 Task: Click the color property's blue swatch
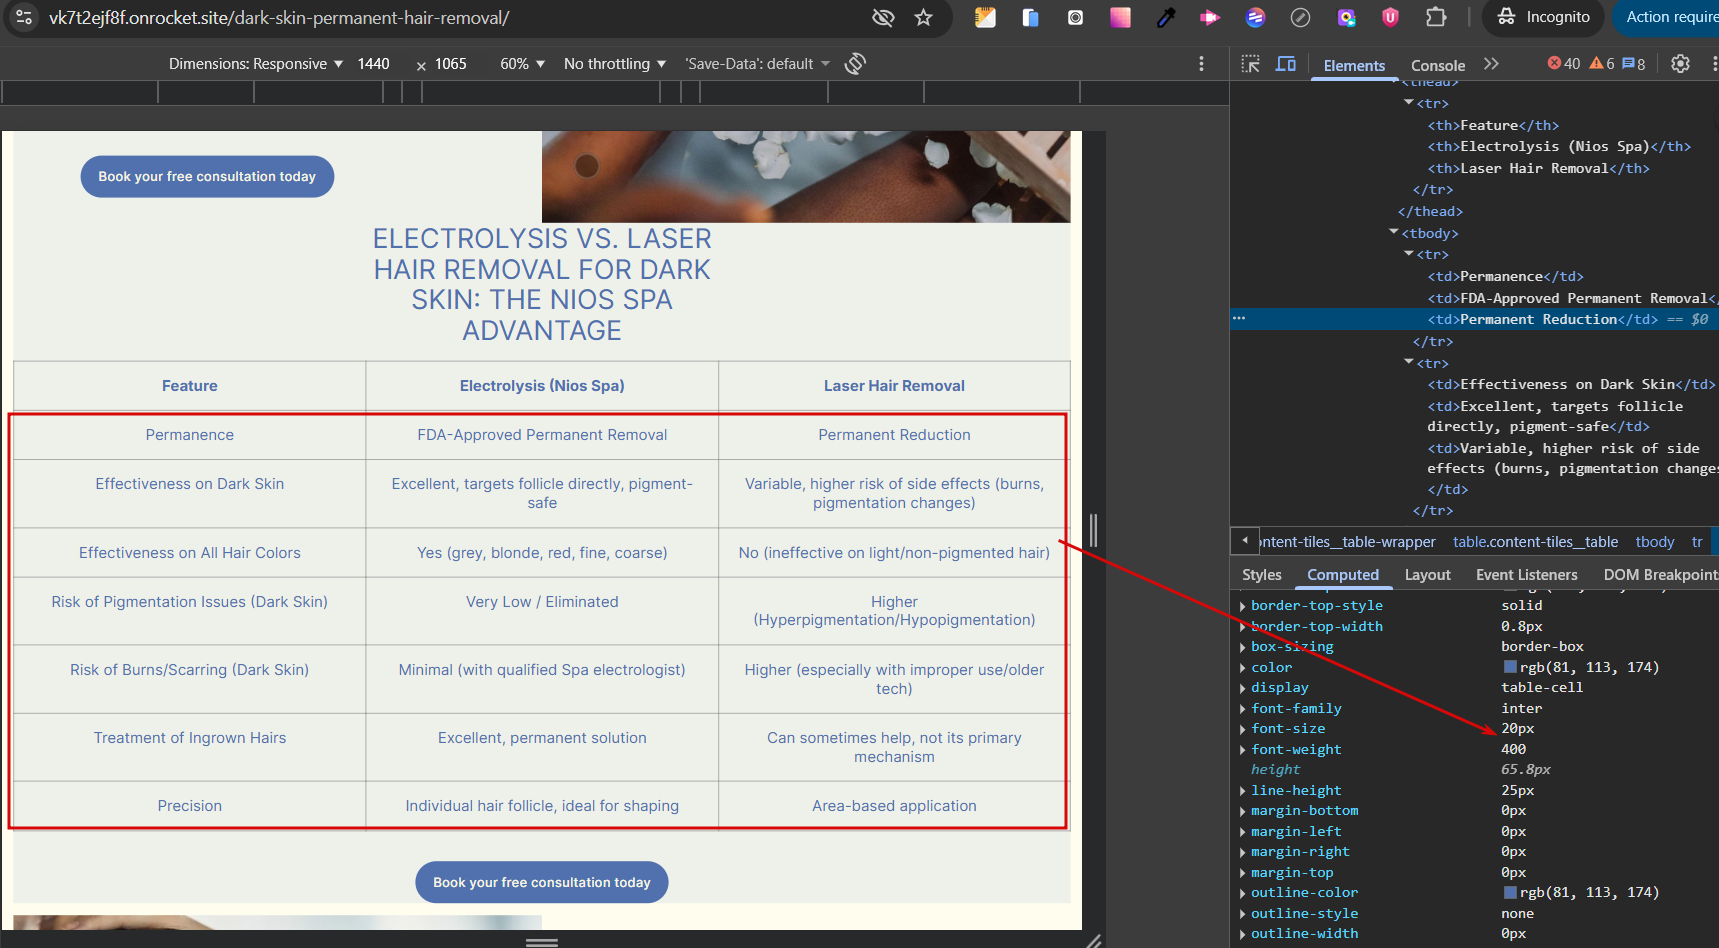click(1510, 667)
